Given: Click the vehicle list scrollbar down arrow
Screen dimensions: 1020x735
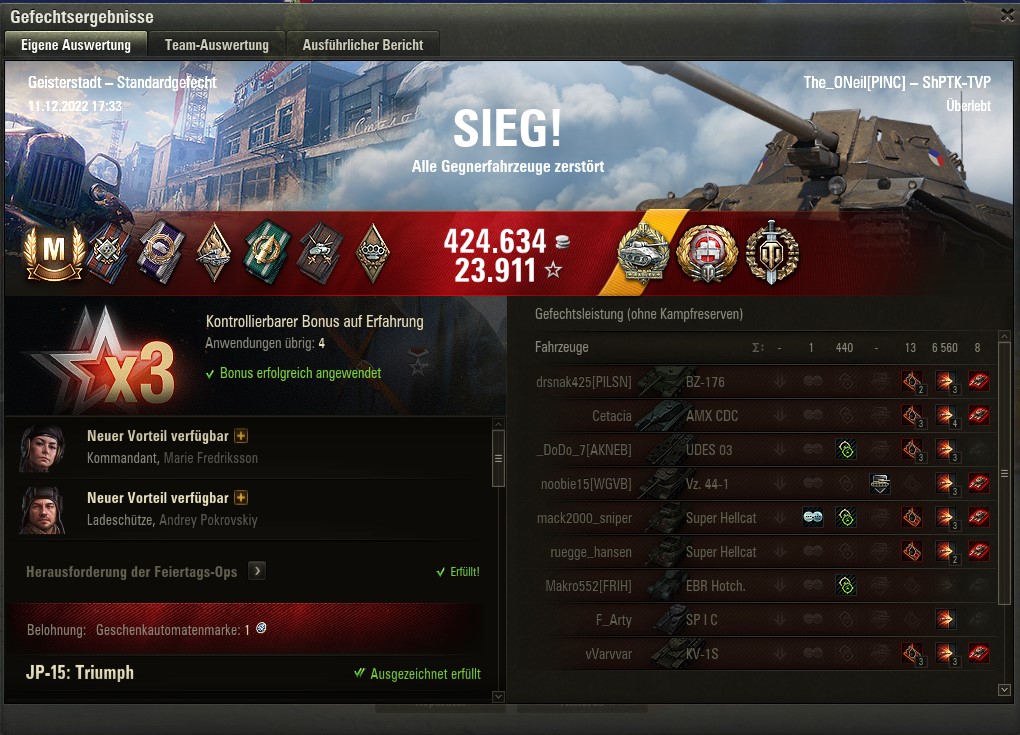Looking at the screenshot, I should tap(1004, 689).
